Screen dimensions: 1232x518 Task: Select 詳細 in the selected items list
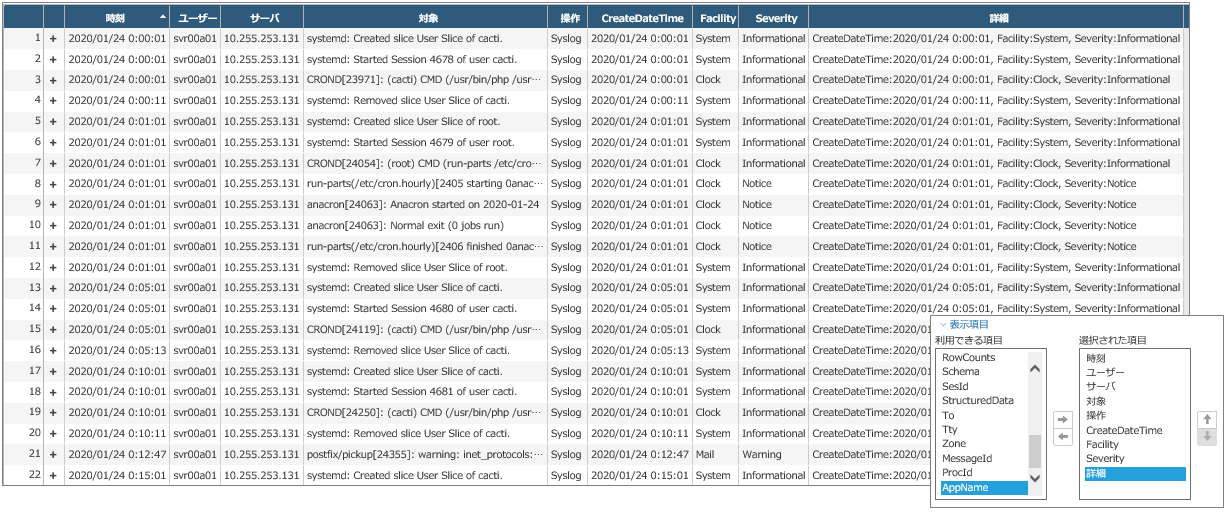pyautogui.click(x=1135, y=474)
